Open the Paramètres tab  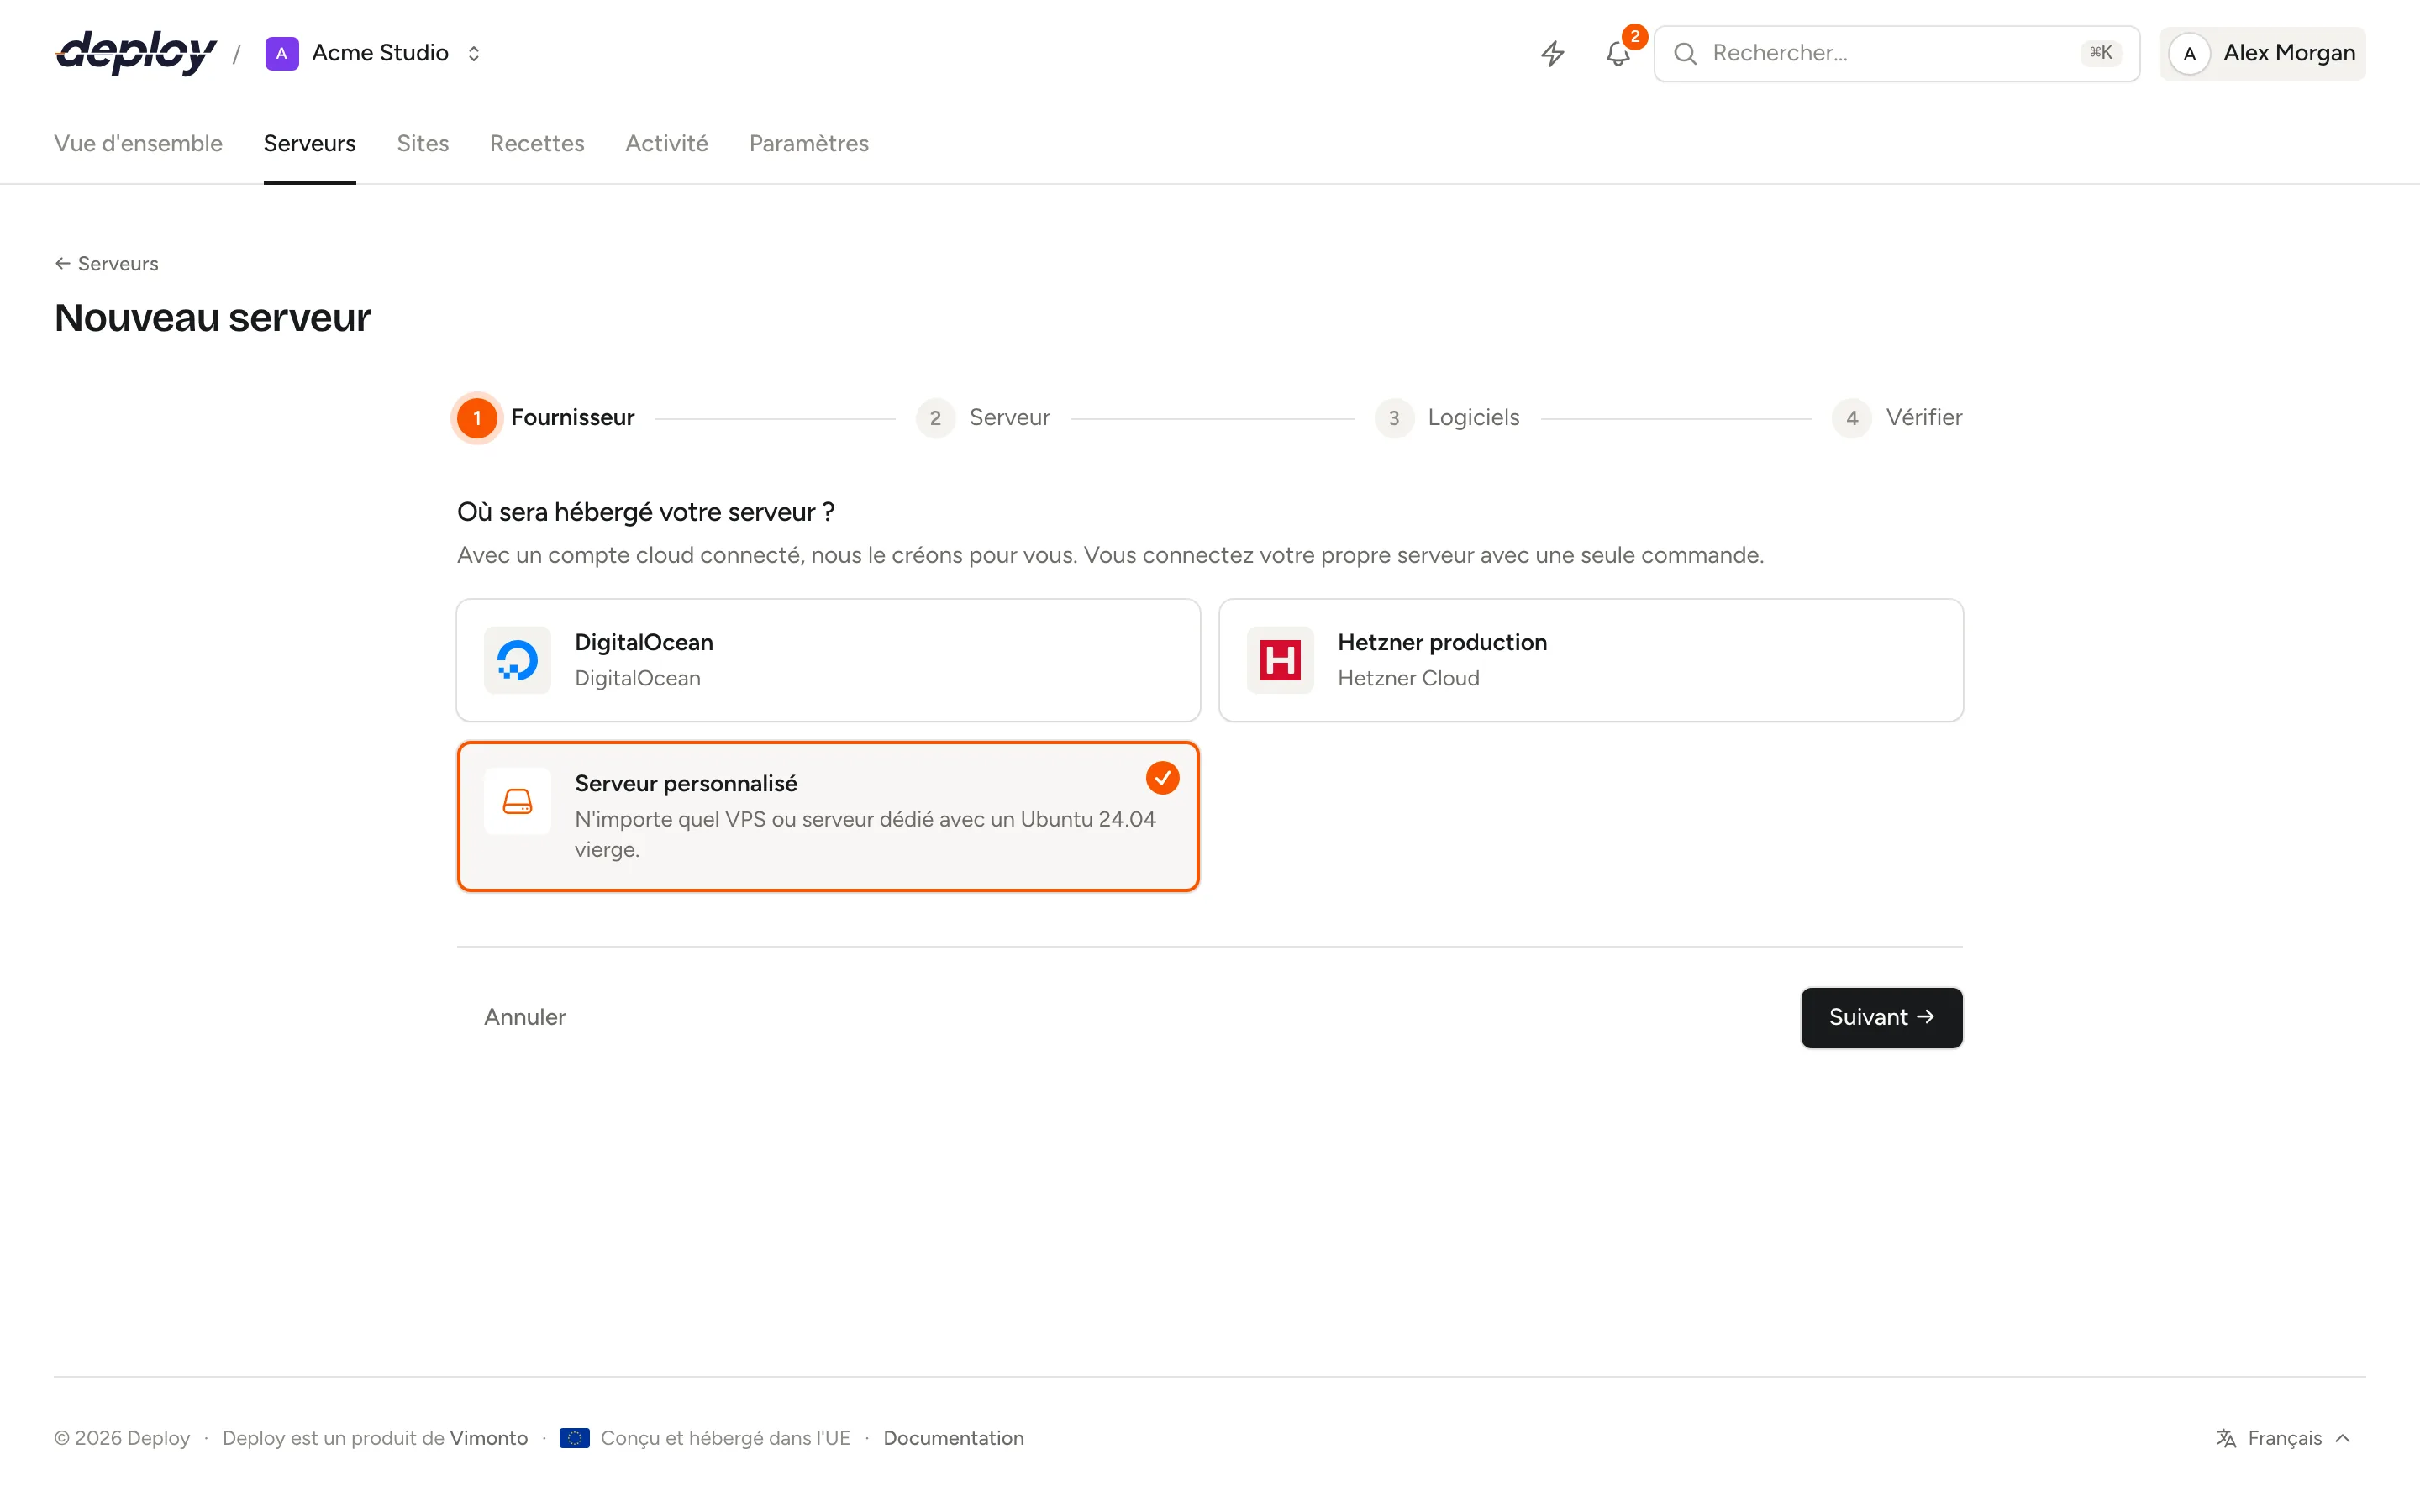click(x=809, y=143)
